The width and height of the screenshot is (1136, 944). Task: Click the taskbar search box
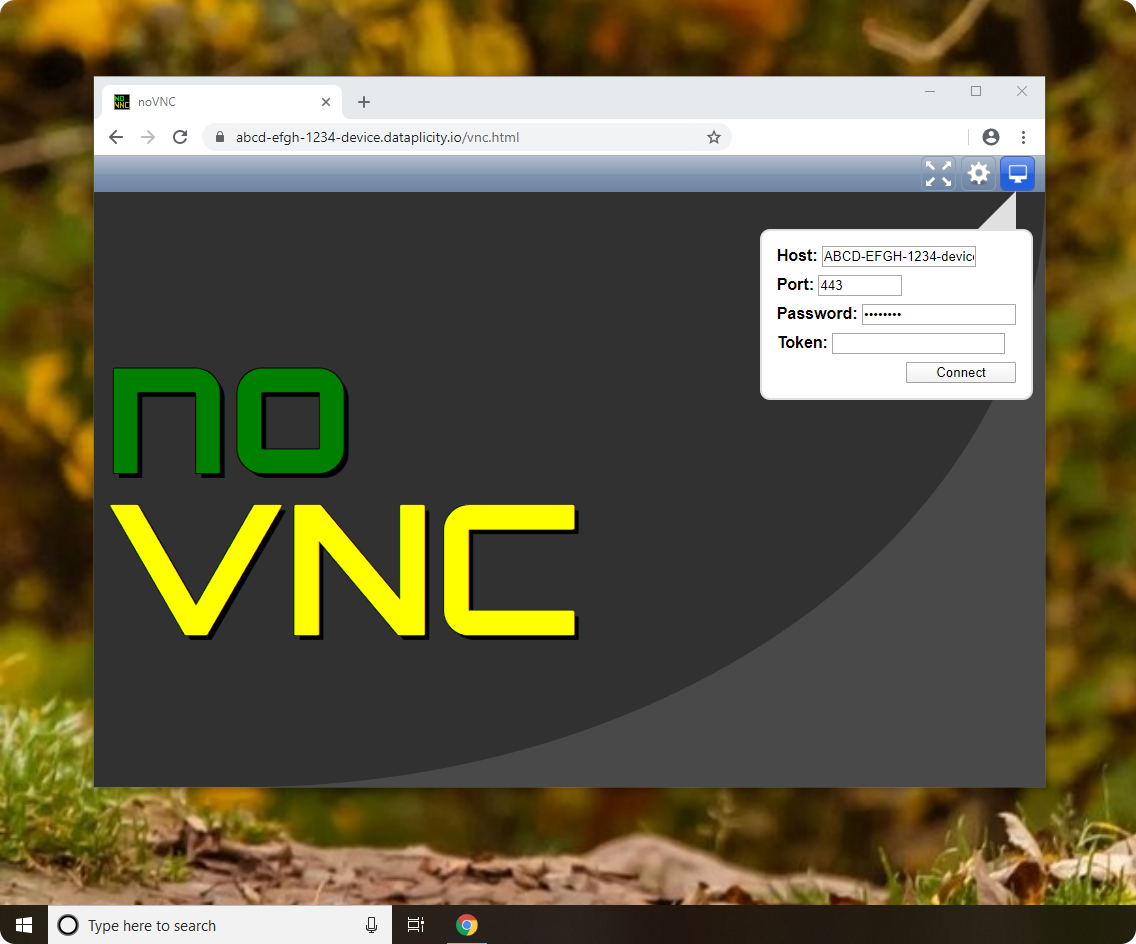pyautogui.click(x=220, y=925)
